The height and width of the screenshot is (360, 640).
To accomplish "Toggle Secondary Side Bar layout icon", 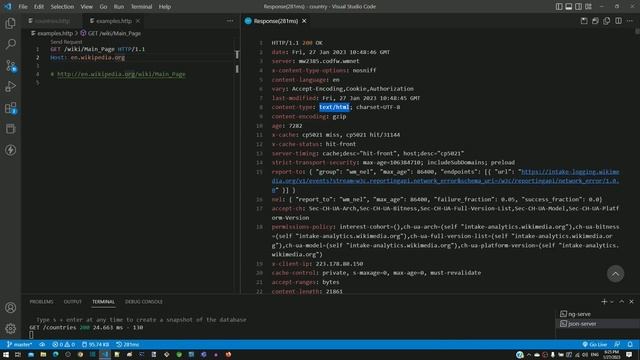I will (578, 7).
